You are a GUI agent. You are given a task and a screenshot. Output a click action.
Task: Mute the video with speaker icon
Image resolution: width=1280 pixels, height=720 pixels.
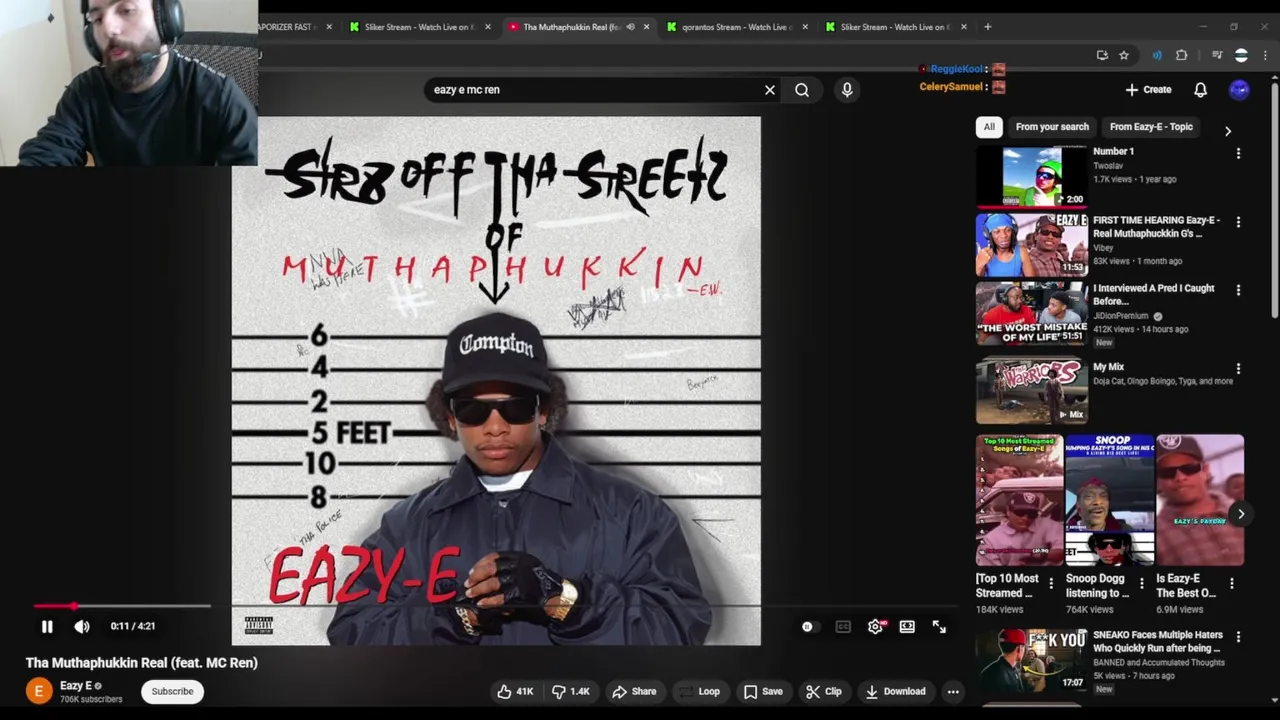tap(82, 626)
